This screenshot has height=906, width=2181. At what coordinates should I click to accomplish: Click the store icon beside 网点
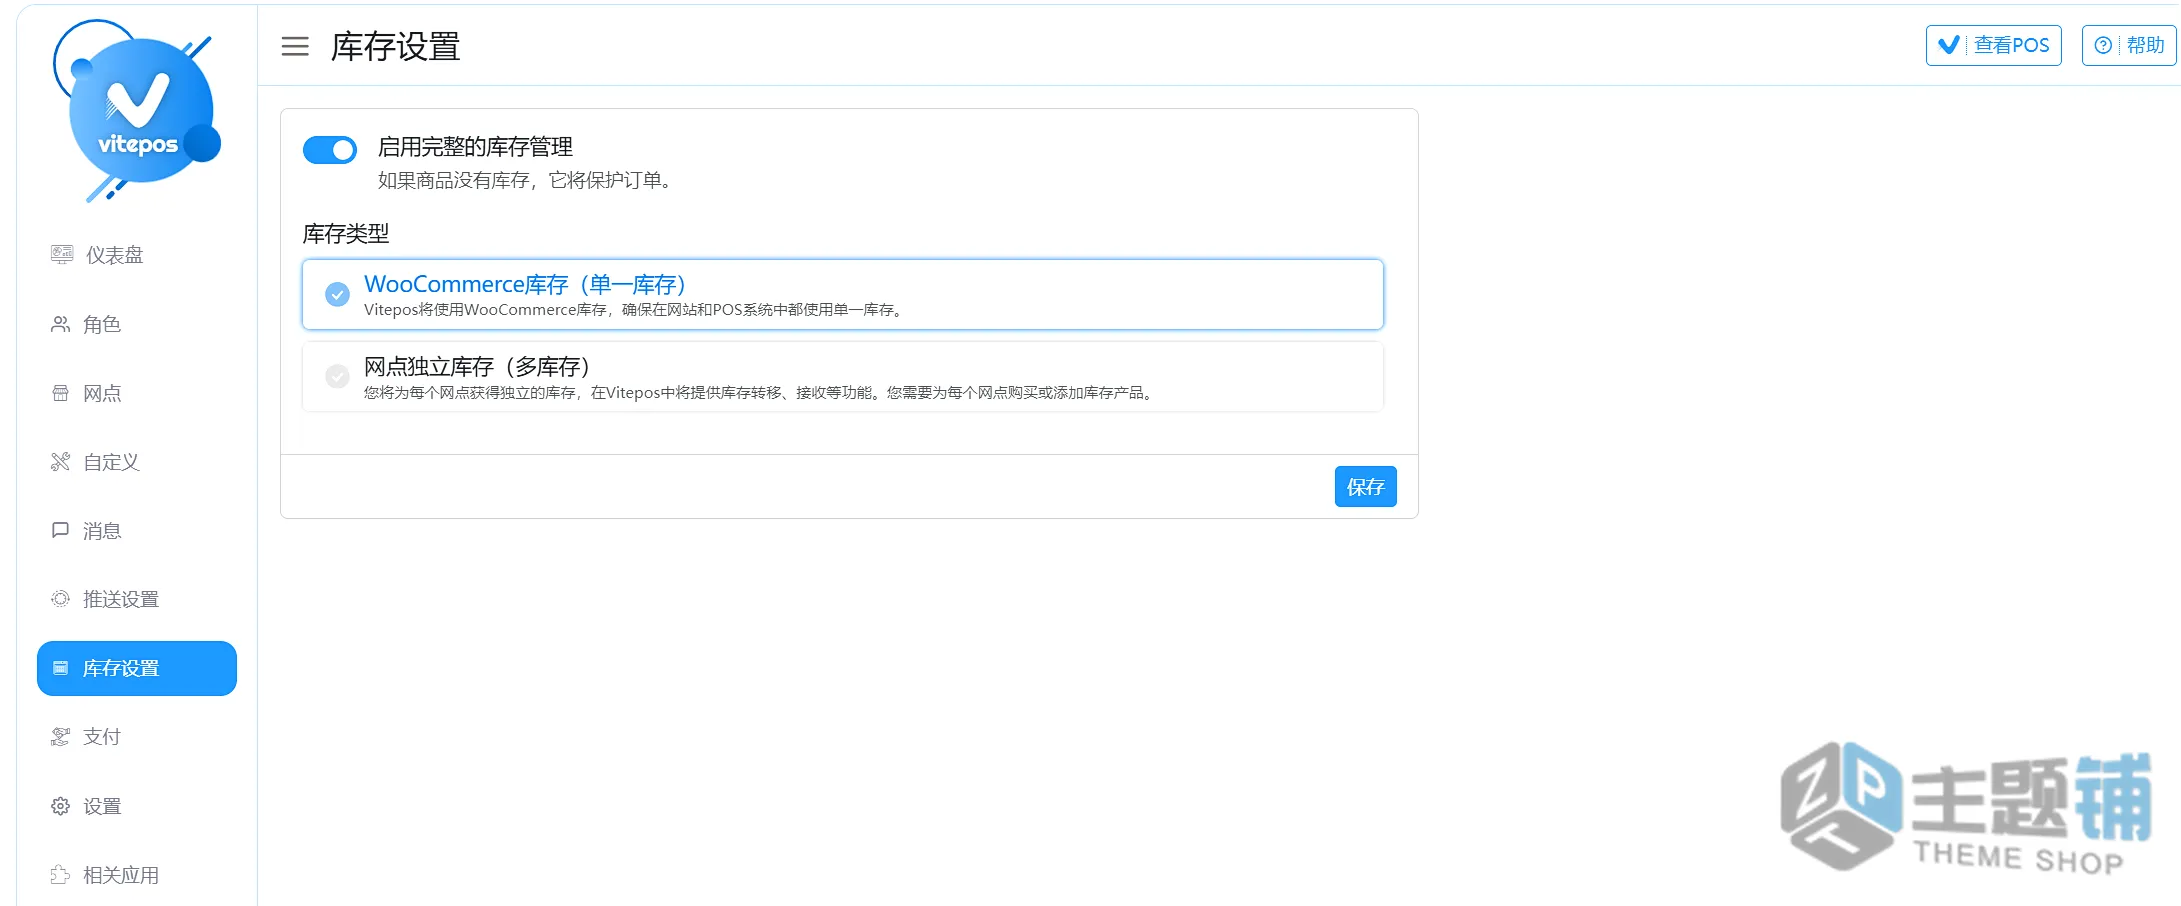[61, 393]
